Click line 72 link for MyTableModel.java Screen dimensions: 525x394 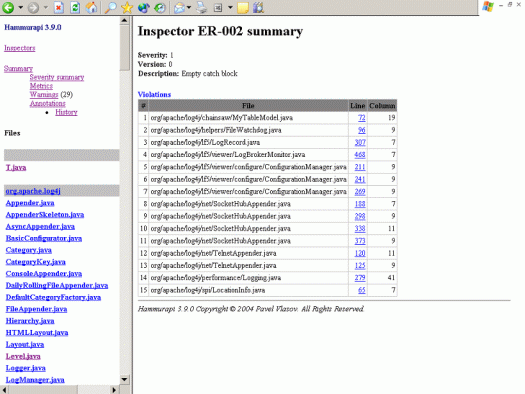(362, 118)
